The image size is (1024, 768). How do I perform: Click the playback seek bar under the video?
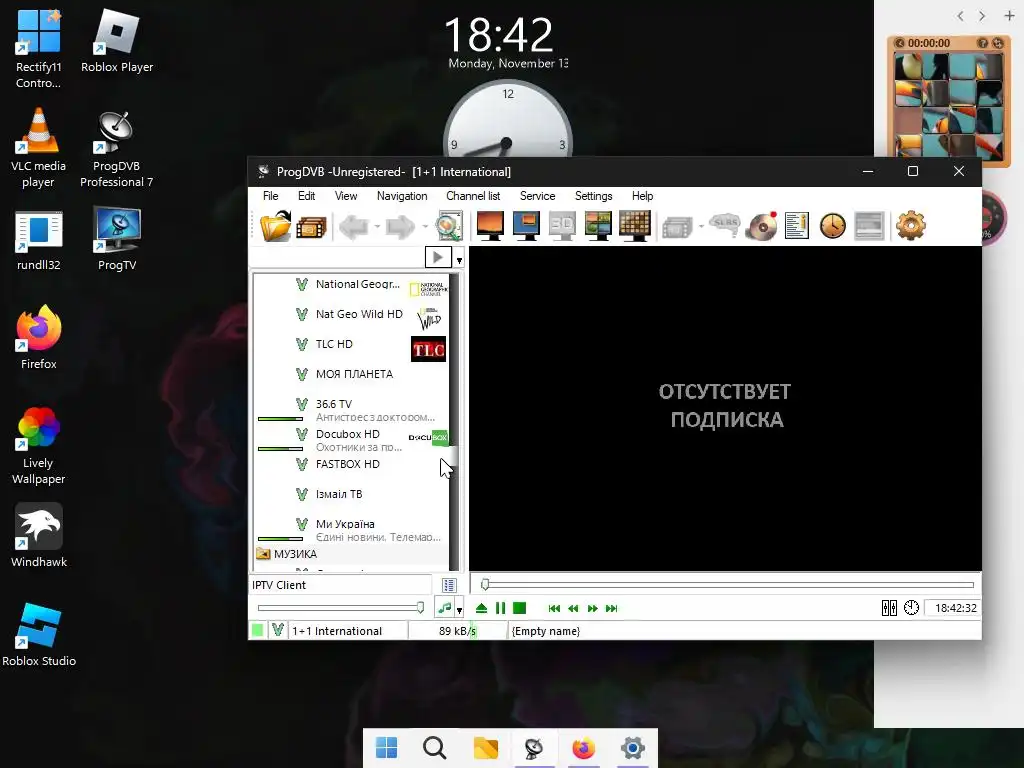click(x=727, y=584)
